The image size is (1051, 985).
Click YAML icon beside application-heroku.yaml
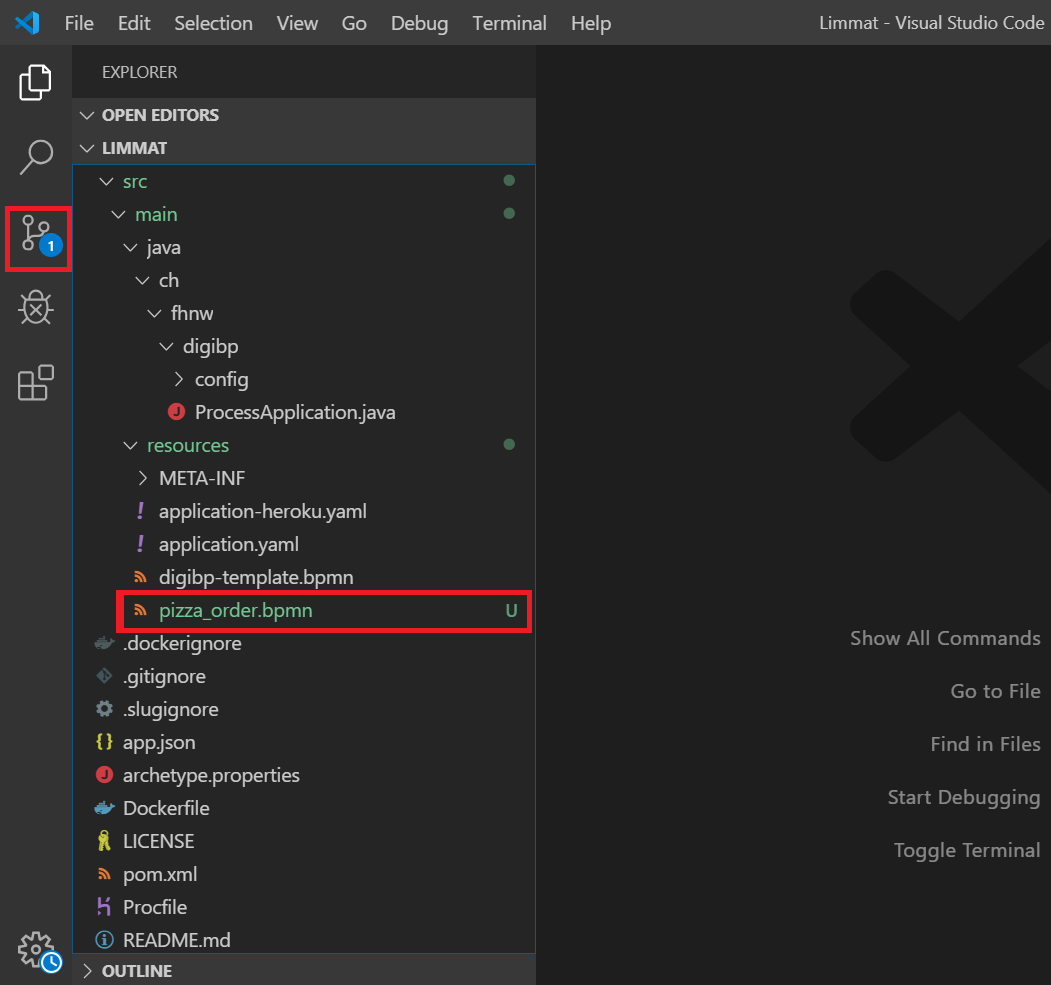coord(140,511)
